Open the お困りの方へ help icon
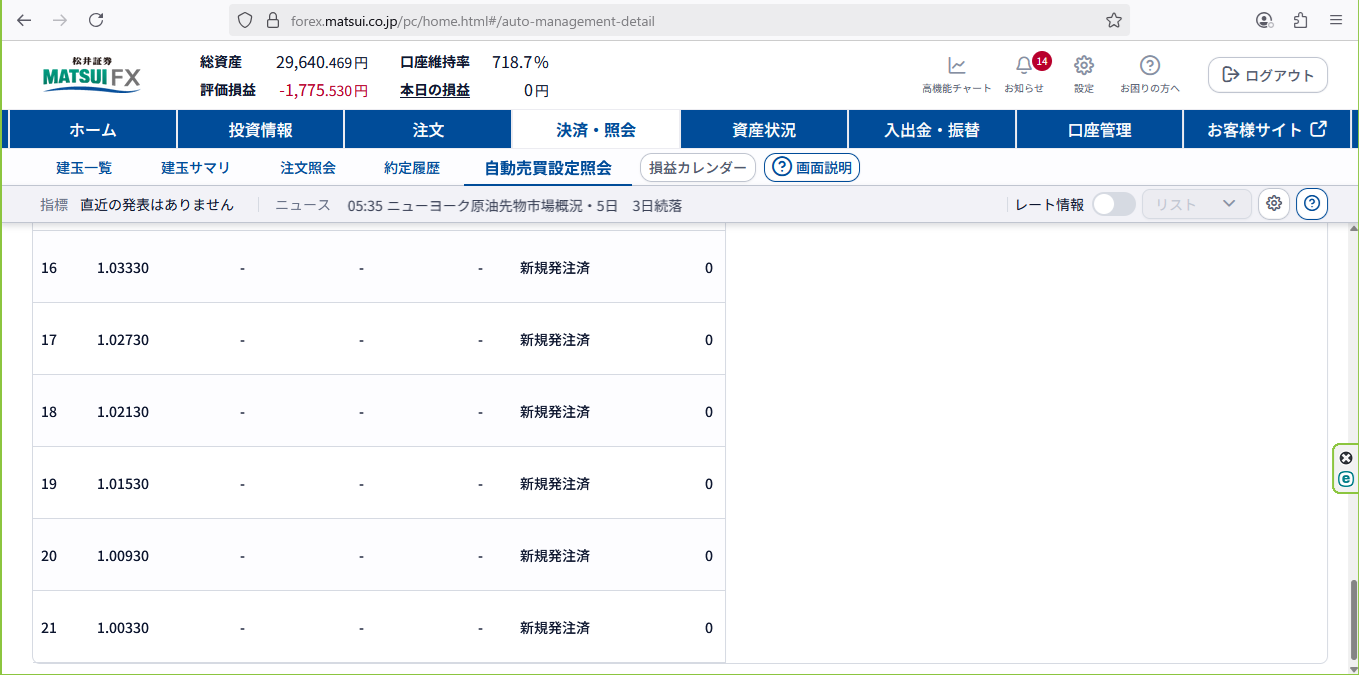Viewport: 1359px width, 675px height. (x=1150, y=74)
